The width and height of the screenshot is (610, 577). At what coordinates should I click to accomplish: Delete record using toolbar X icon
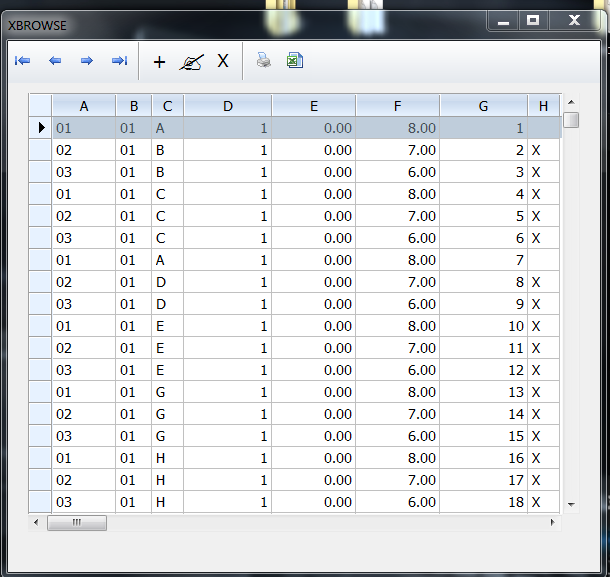tap(223, 61)
